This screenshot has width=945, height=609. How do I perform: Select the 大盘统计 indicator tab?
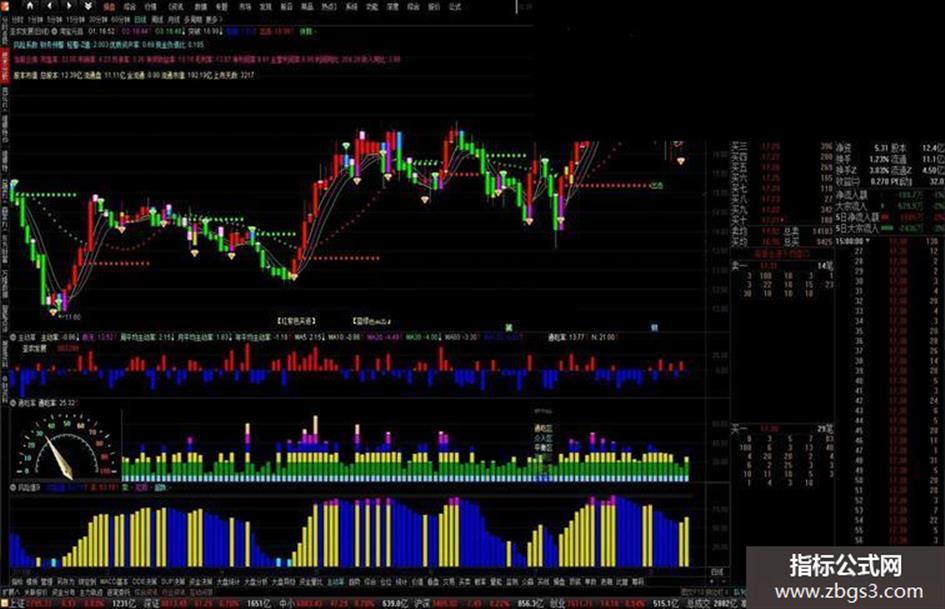[x=228, y=582]
